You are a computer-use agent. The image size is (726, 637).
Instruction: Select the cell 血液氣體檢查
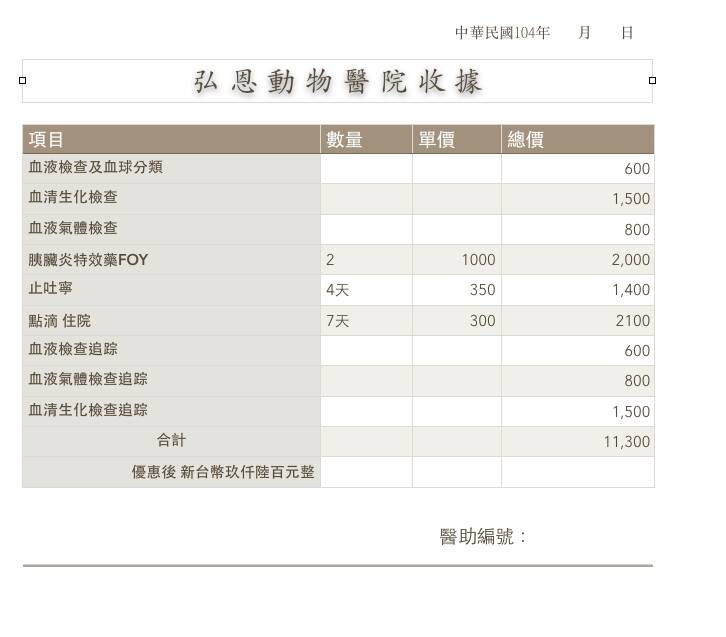(x=171, y=229)
